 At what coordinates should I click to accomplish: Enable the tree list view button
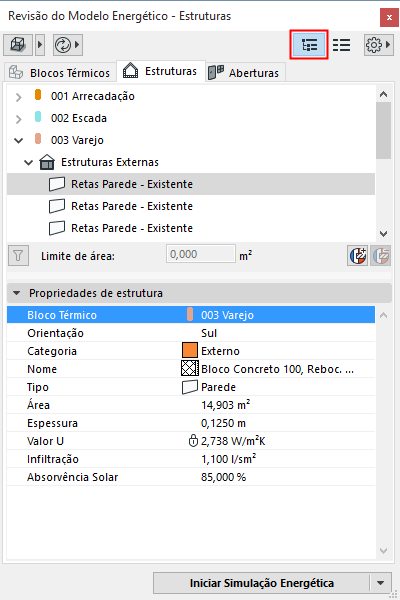point(309,45)
